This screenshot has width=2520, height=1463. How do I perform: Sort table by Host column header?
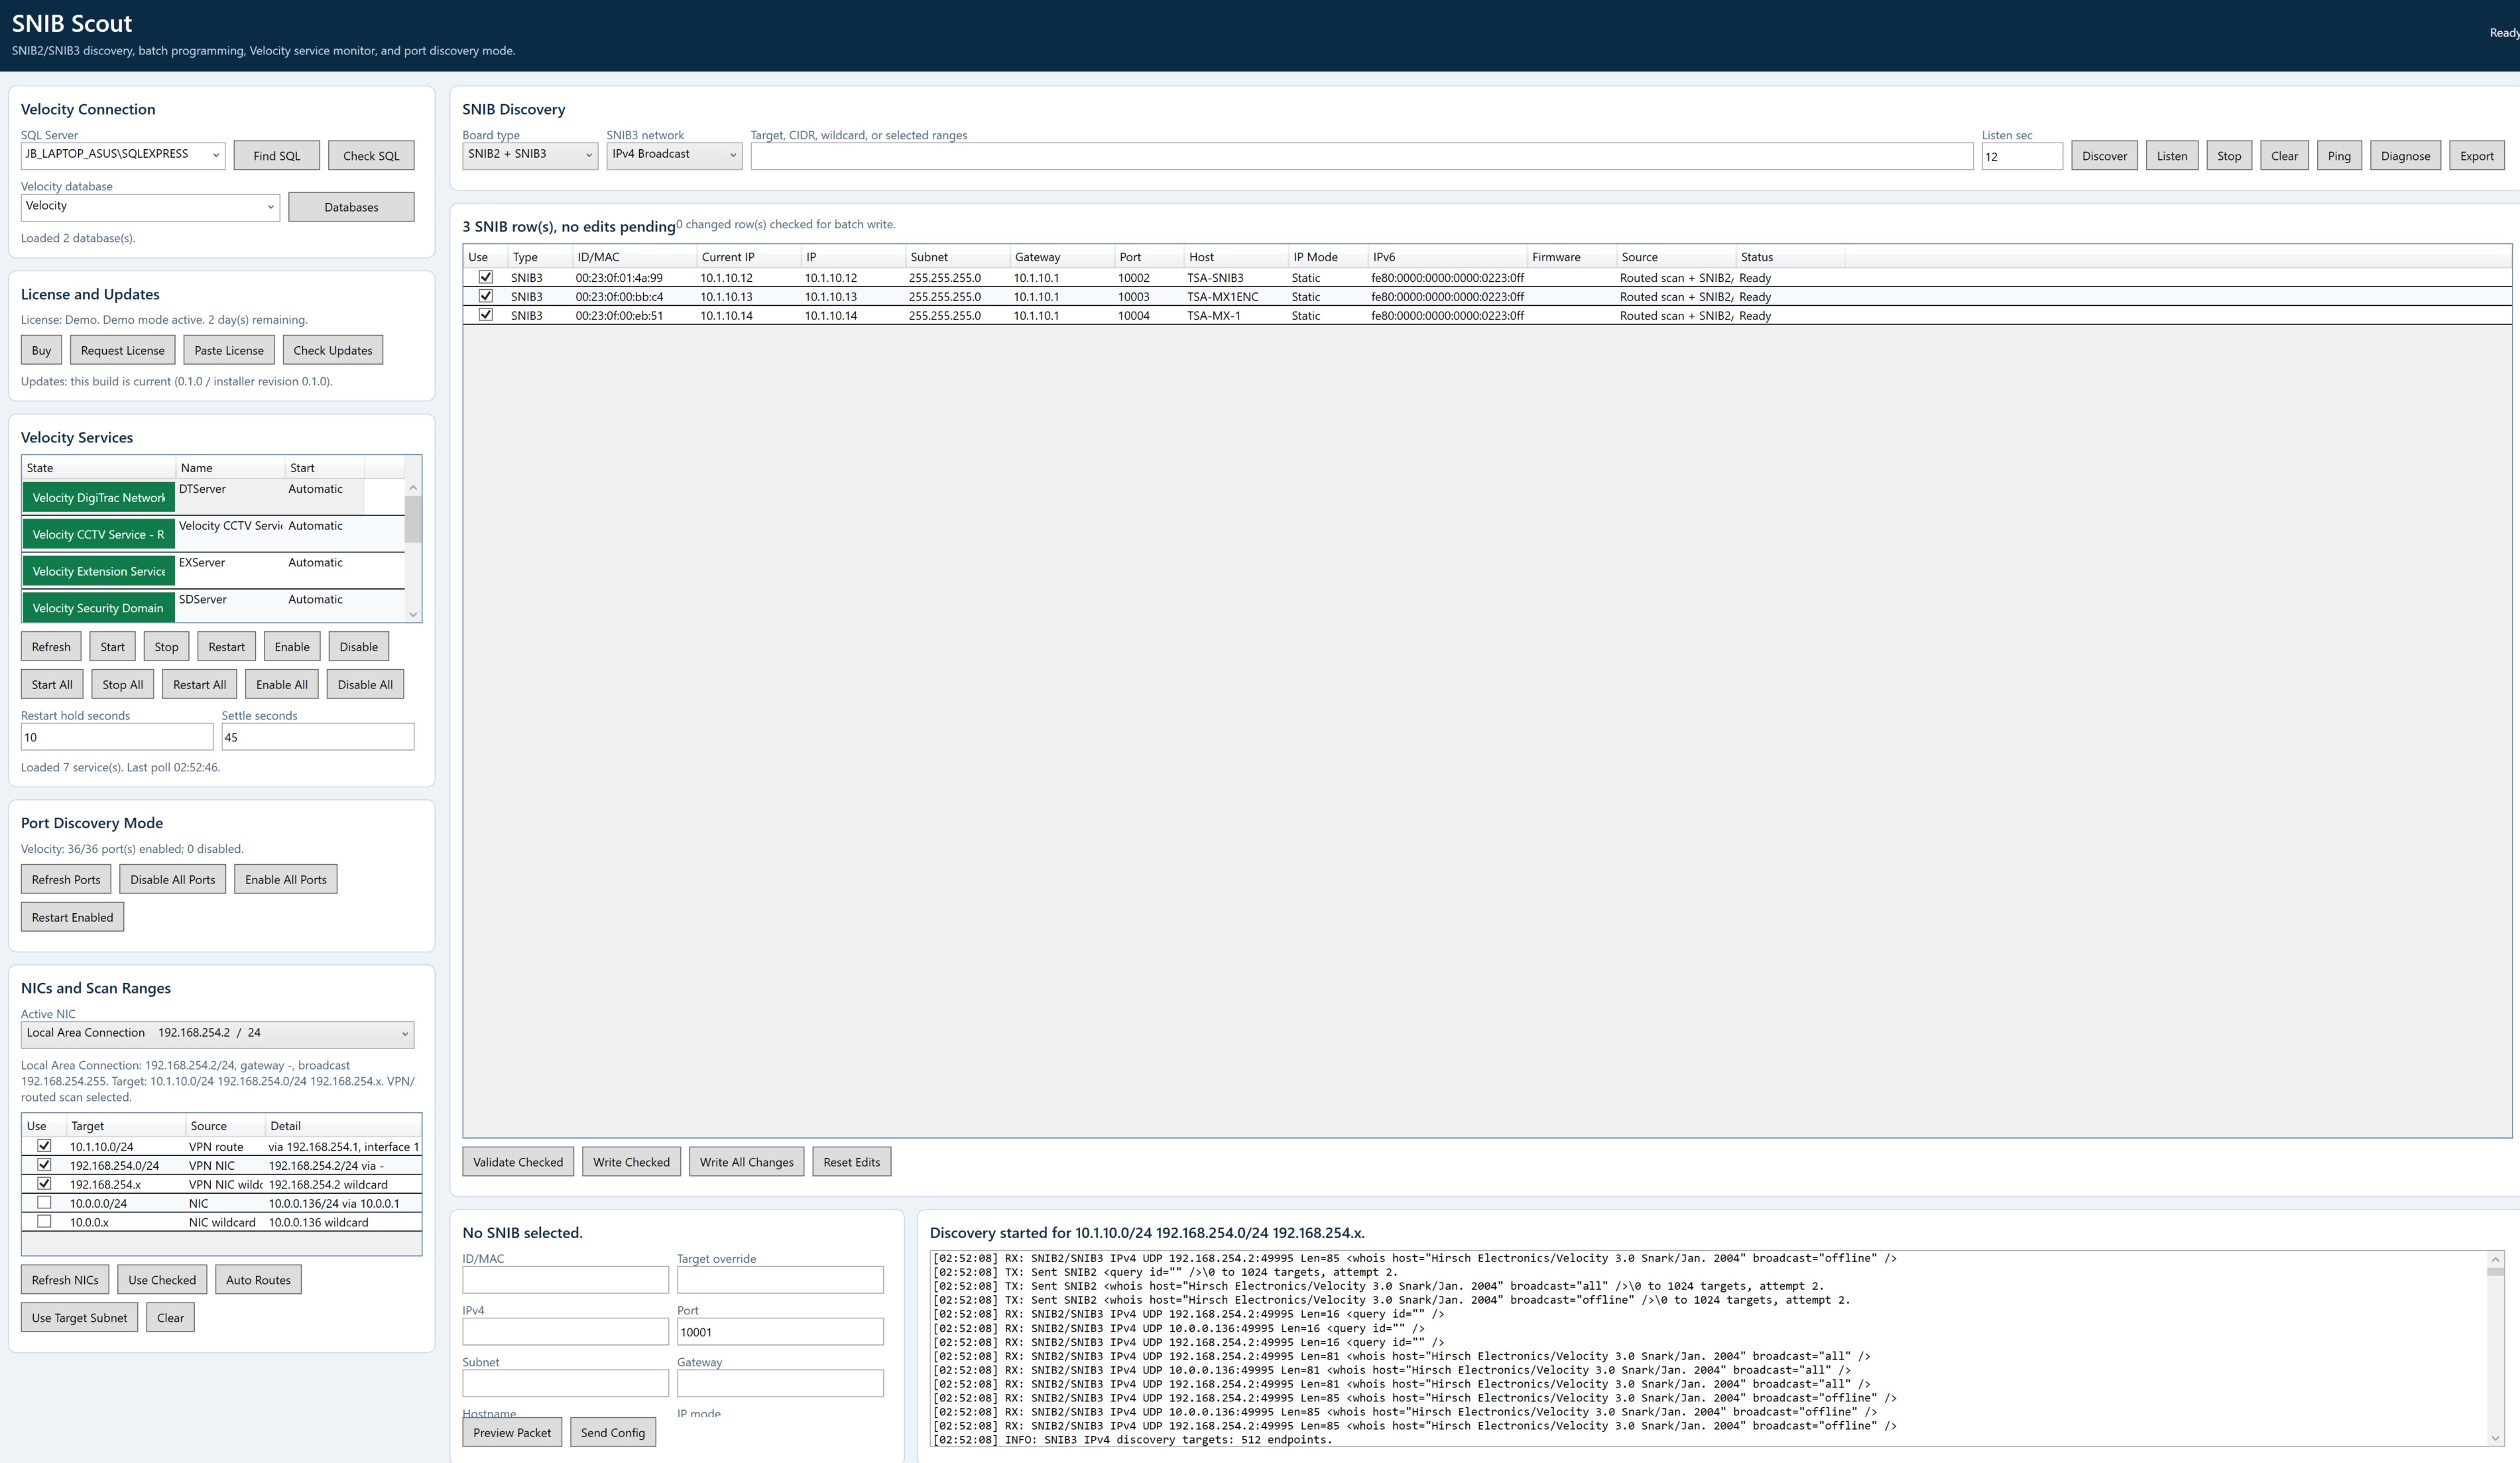tap(1235, 257)
